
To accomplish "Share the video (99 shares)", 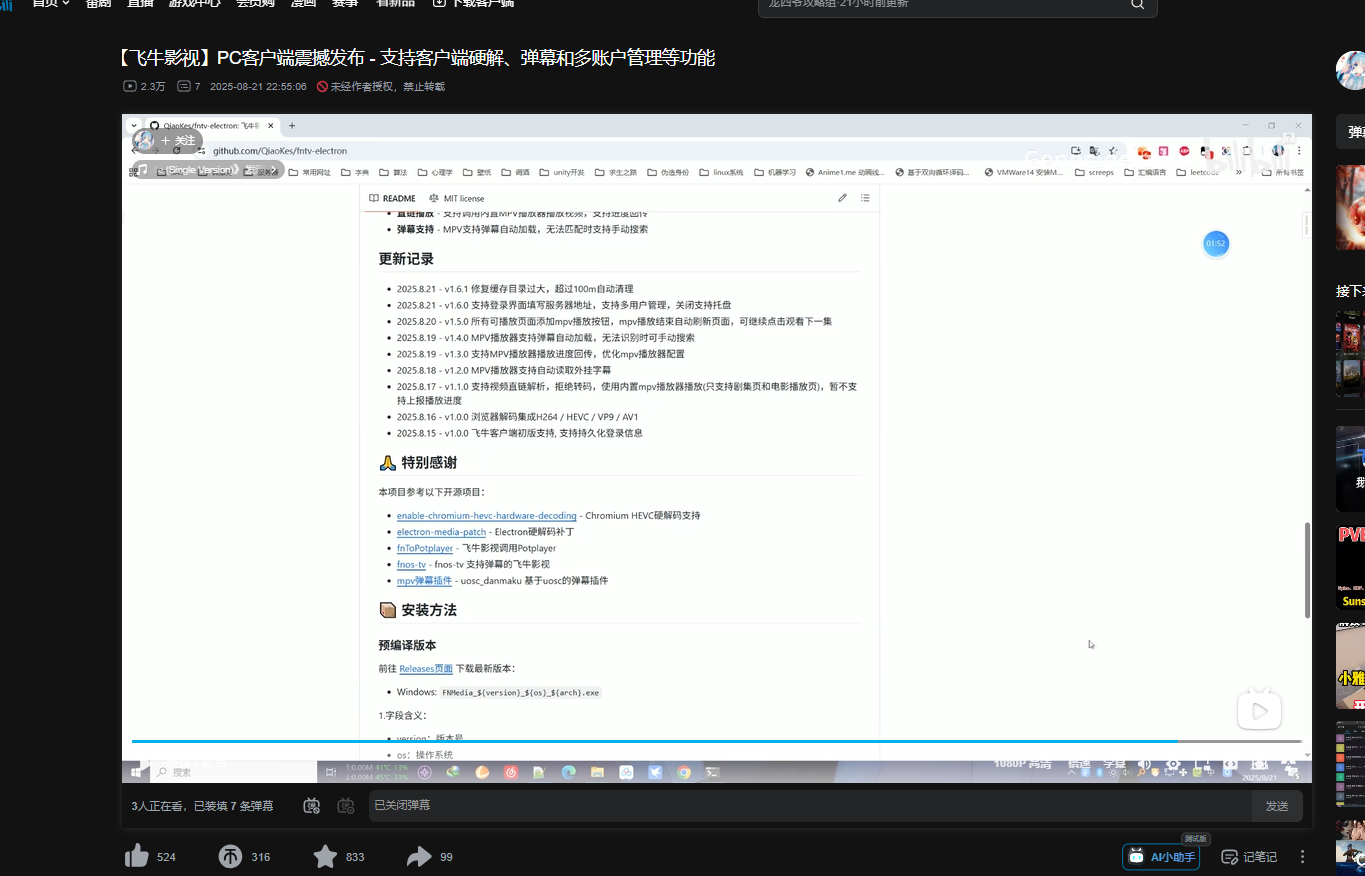I will click(x=419, y=856).
